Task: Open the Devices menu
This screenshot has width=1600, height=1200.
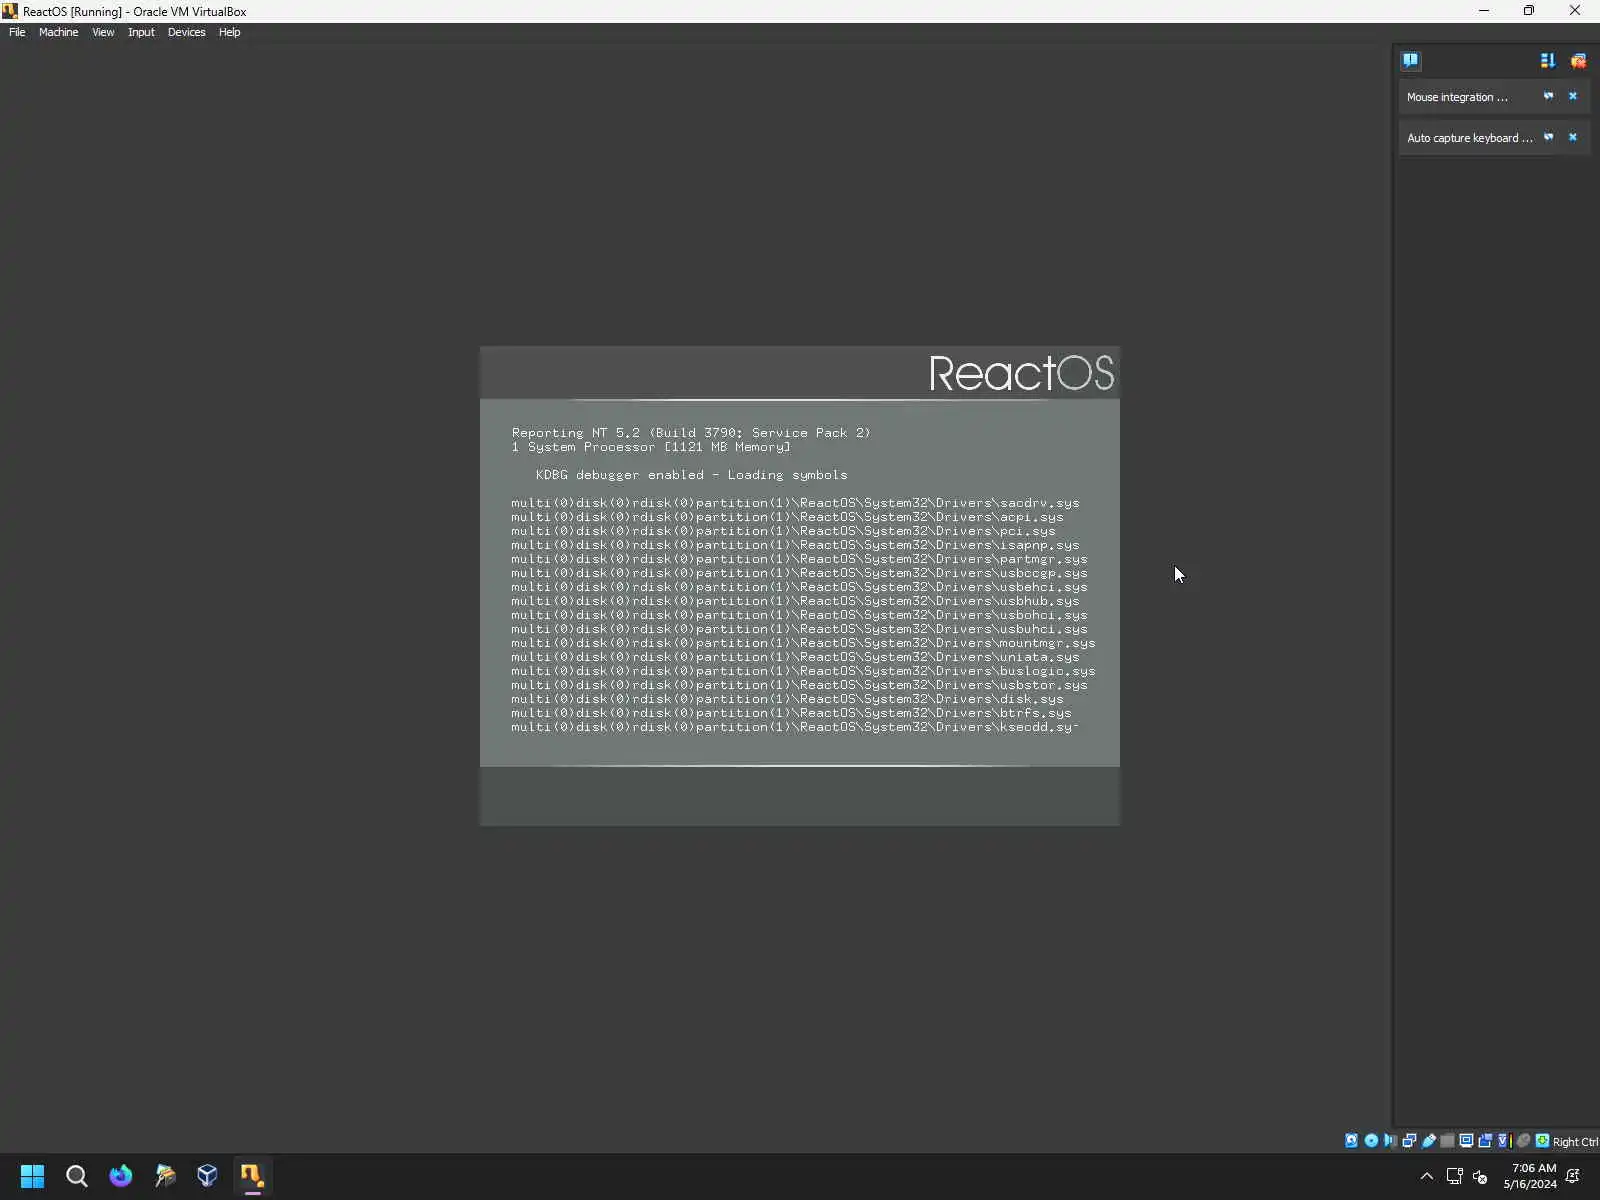Action: tap(186, 32)
